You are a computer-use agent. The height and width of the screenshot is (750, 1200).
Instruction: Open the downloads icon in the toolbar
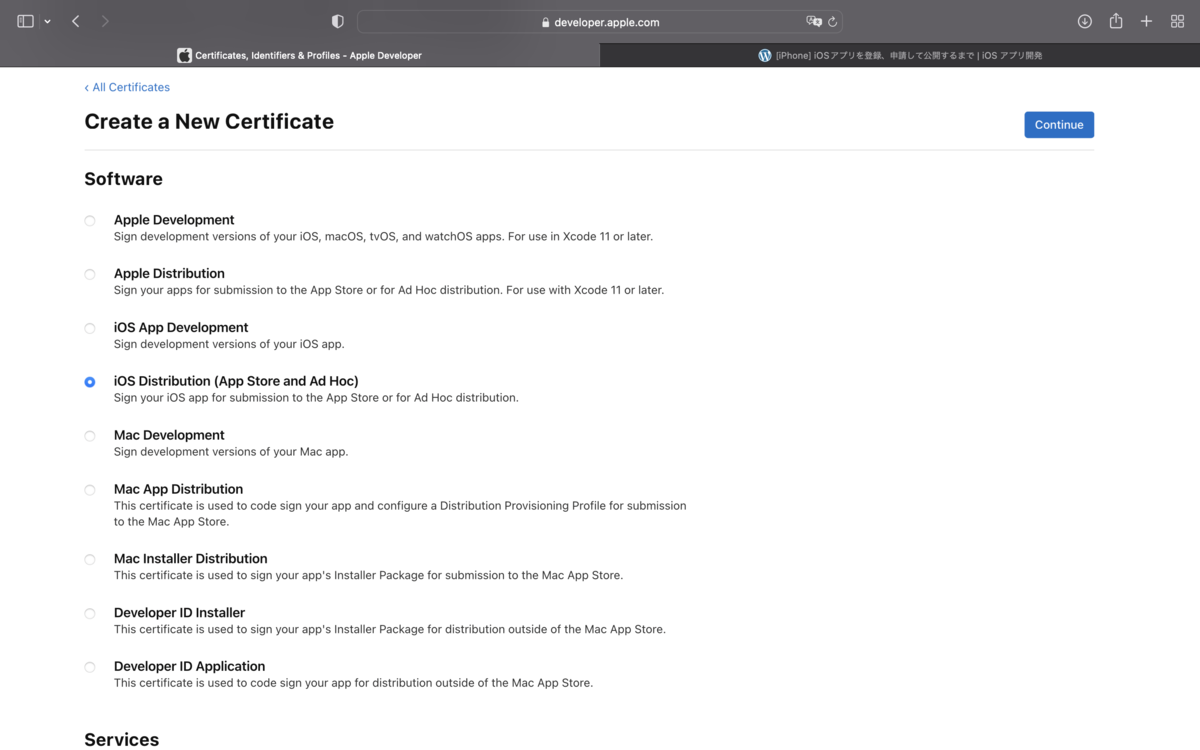coord(1085,21)
